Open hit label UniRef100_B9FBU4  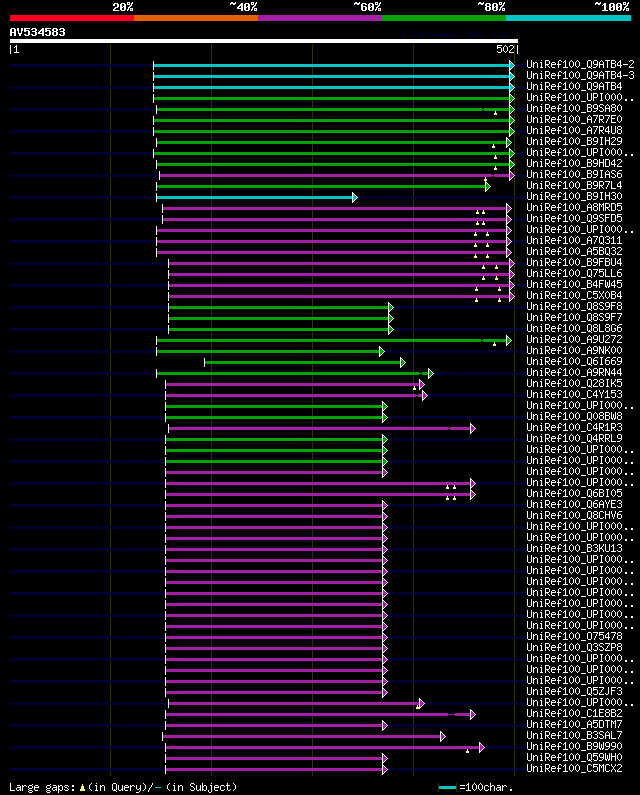(574, 262)
